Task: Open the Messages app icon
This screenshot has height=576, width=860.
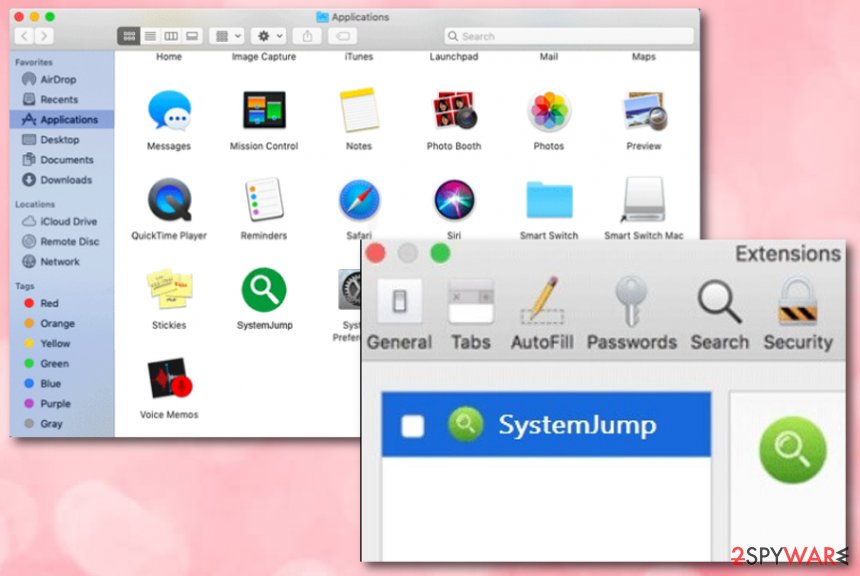Action: (x=169, y=111)
